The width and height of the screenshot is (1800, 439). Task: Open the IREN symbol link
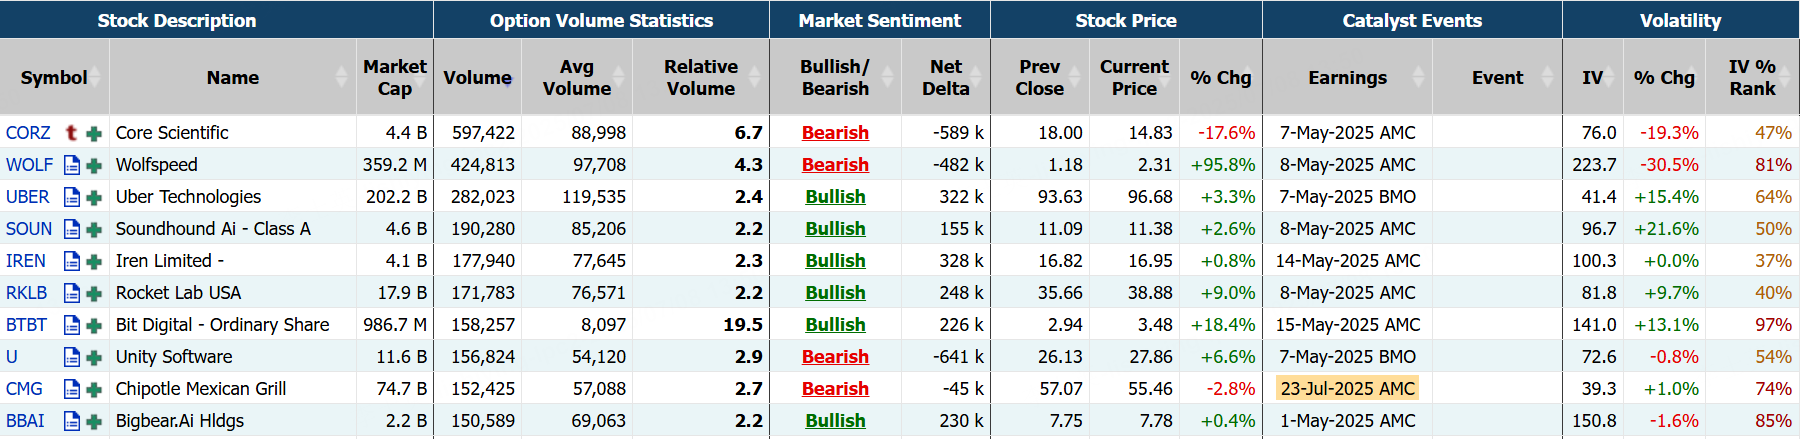pyautogui.click(x=26, y=261)
